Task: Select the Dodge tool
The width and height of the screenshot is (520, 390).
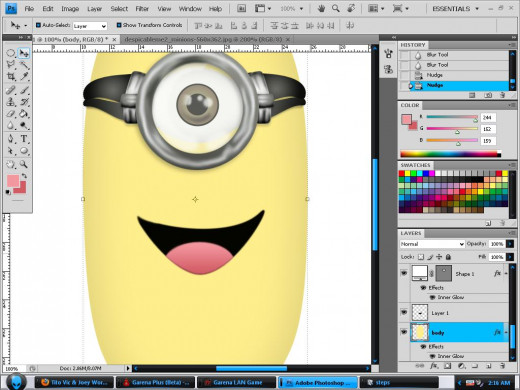Action: click(x=24, y=126)
